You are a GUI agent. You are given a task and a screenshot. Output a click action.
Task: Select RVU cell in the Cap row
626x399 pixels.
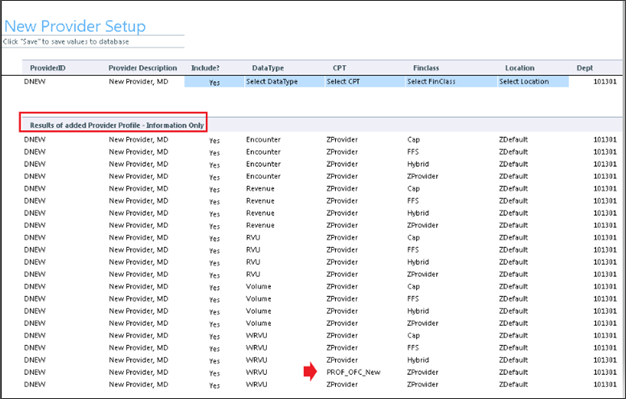(253, 238)
